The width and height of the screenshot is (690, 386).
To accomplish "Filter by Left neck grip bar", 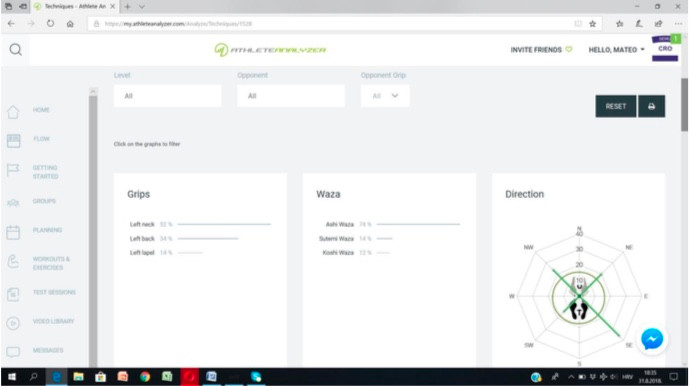I will point(224,224).
